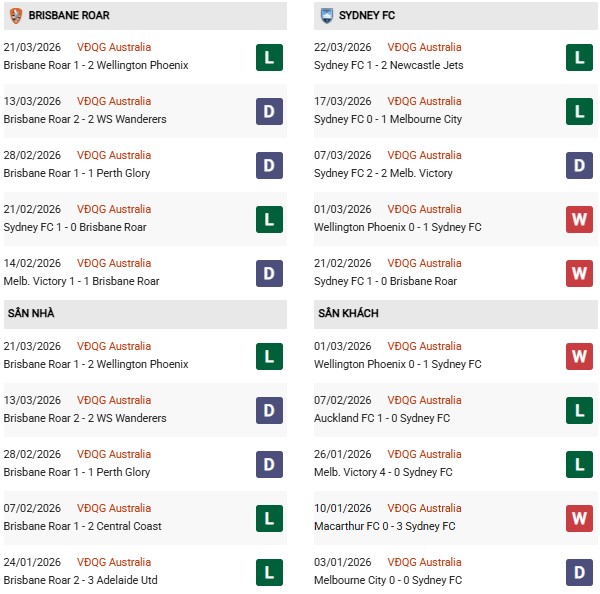
Task: Open VĐQG Australia link dated 03/01/2026
Action: [x=420, y=563]
